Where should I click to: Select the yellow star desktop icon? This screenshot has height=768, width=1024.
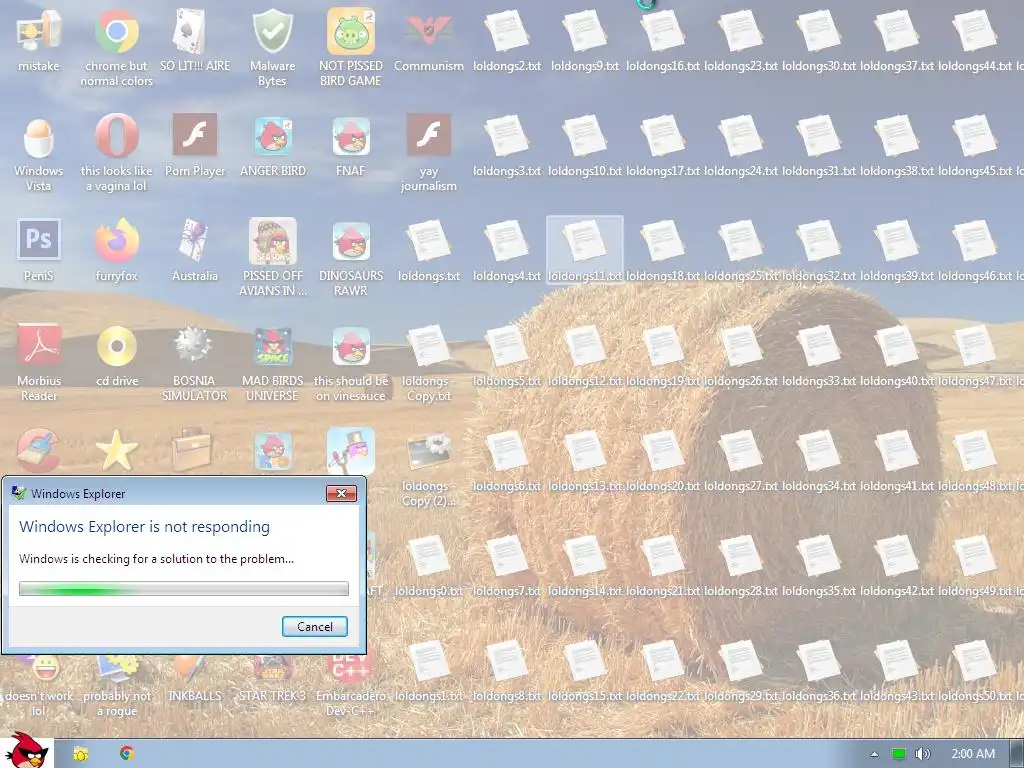tap(117, 451)
